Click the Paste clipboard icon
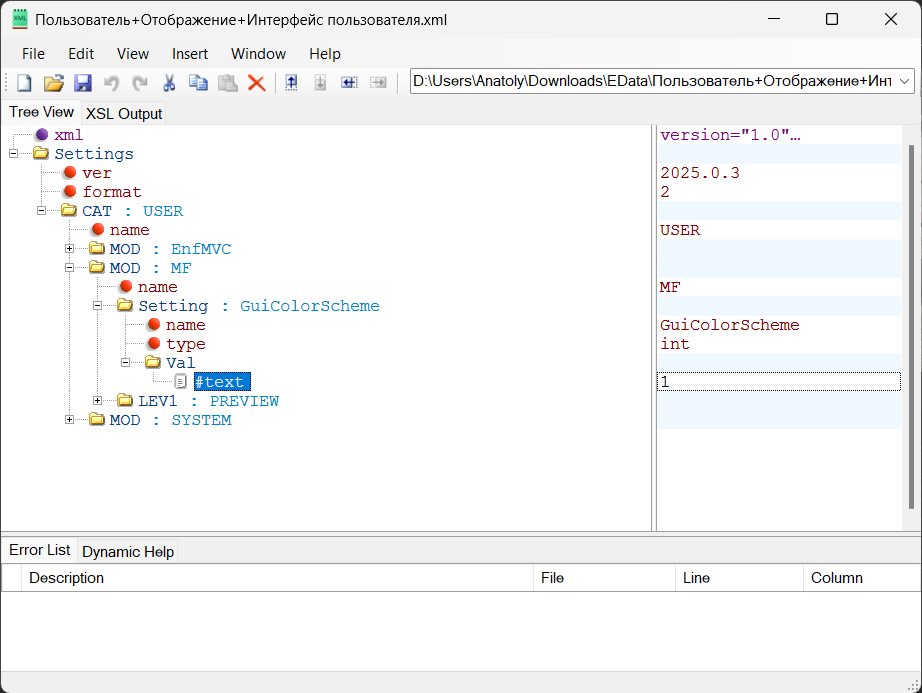Viewport: 922px width, 693px height. pos(228,83)
